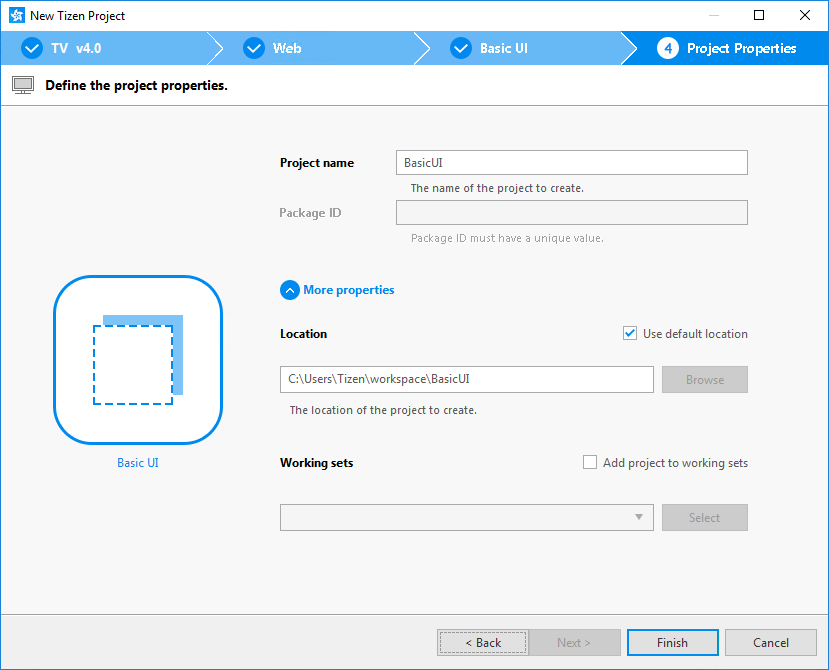This screenshot has width=829, height=670.
Task: Click the step 4 number circle icon
Action: click(668, 48)
